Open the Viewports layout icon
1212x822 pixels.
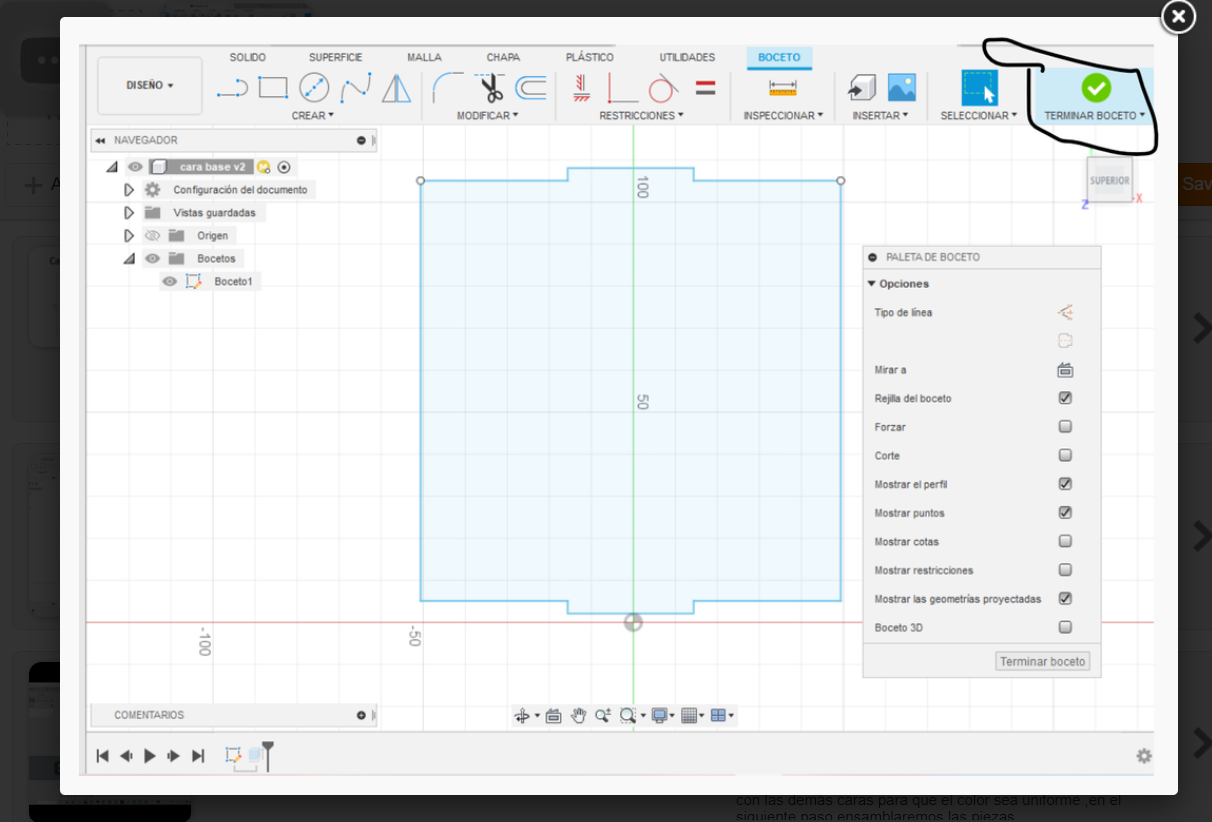coord(718,716)
